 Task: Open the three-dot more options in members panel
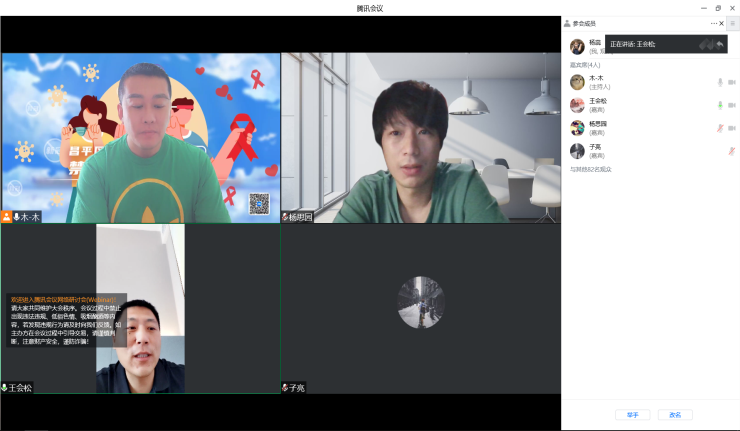[714, 23]
